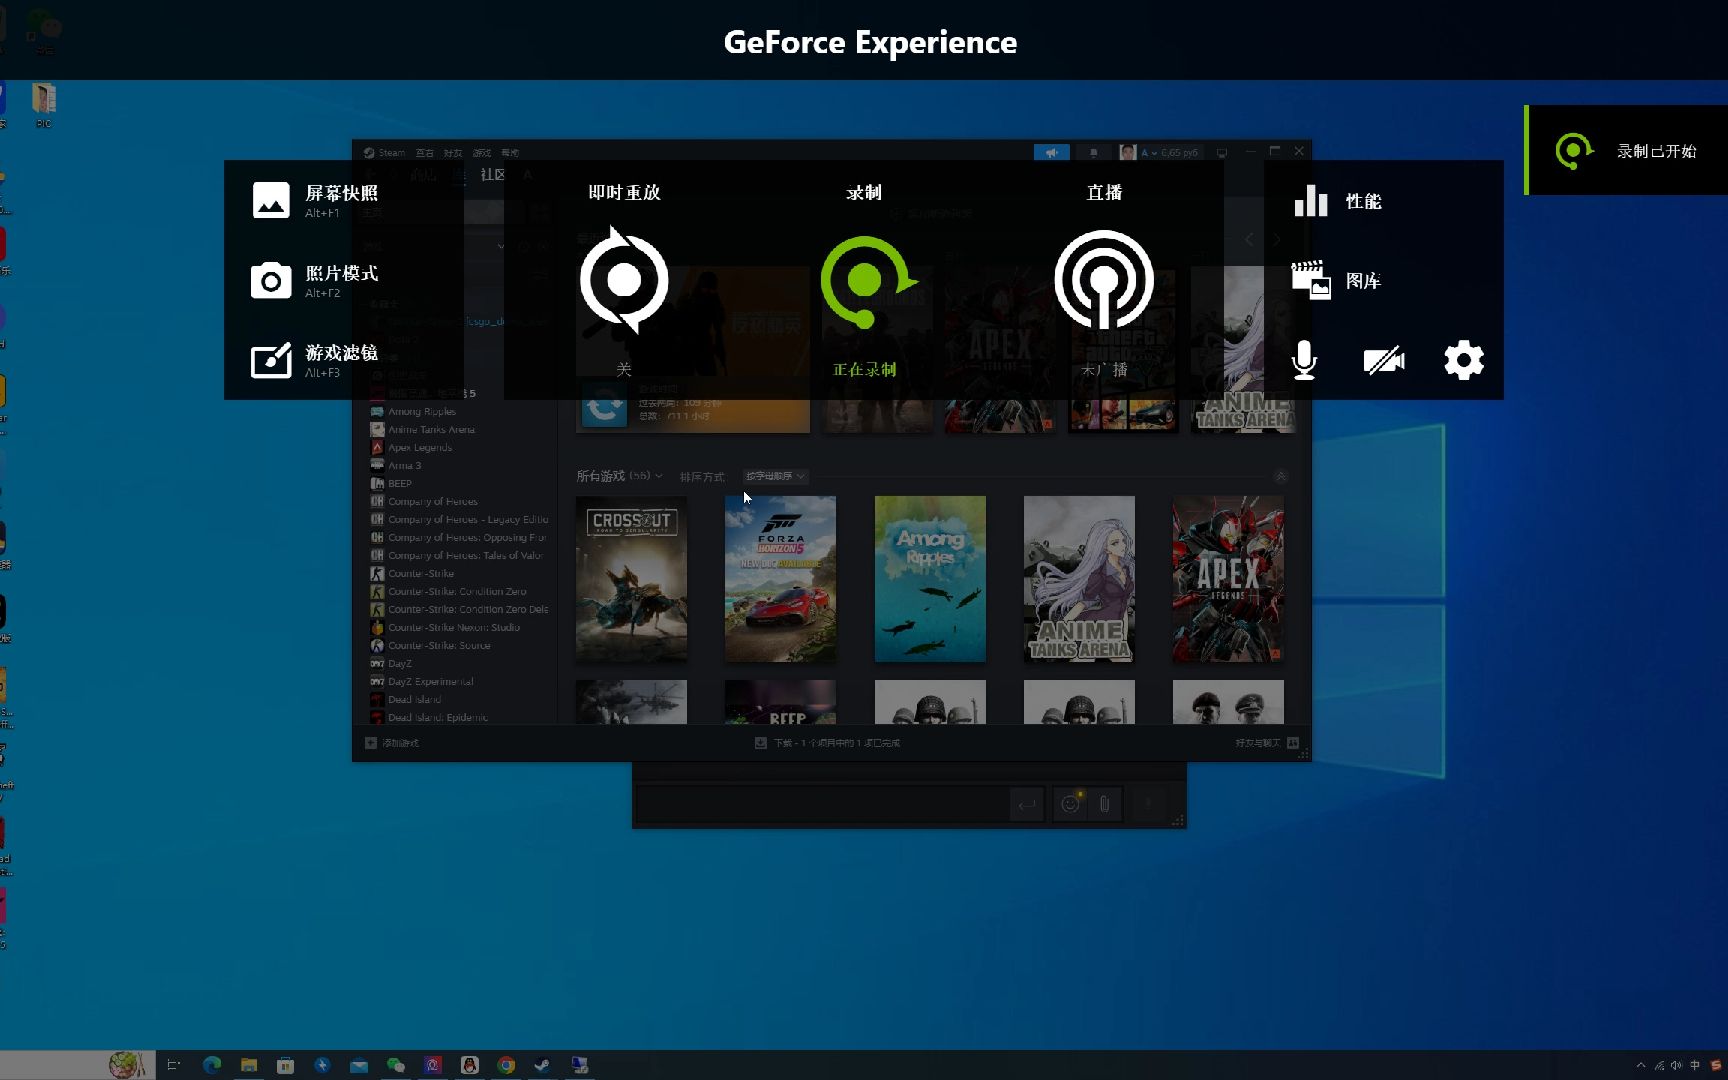Select Company of Heroes in library list

click(x=432, y=502)
